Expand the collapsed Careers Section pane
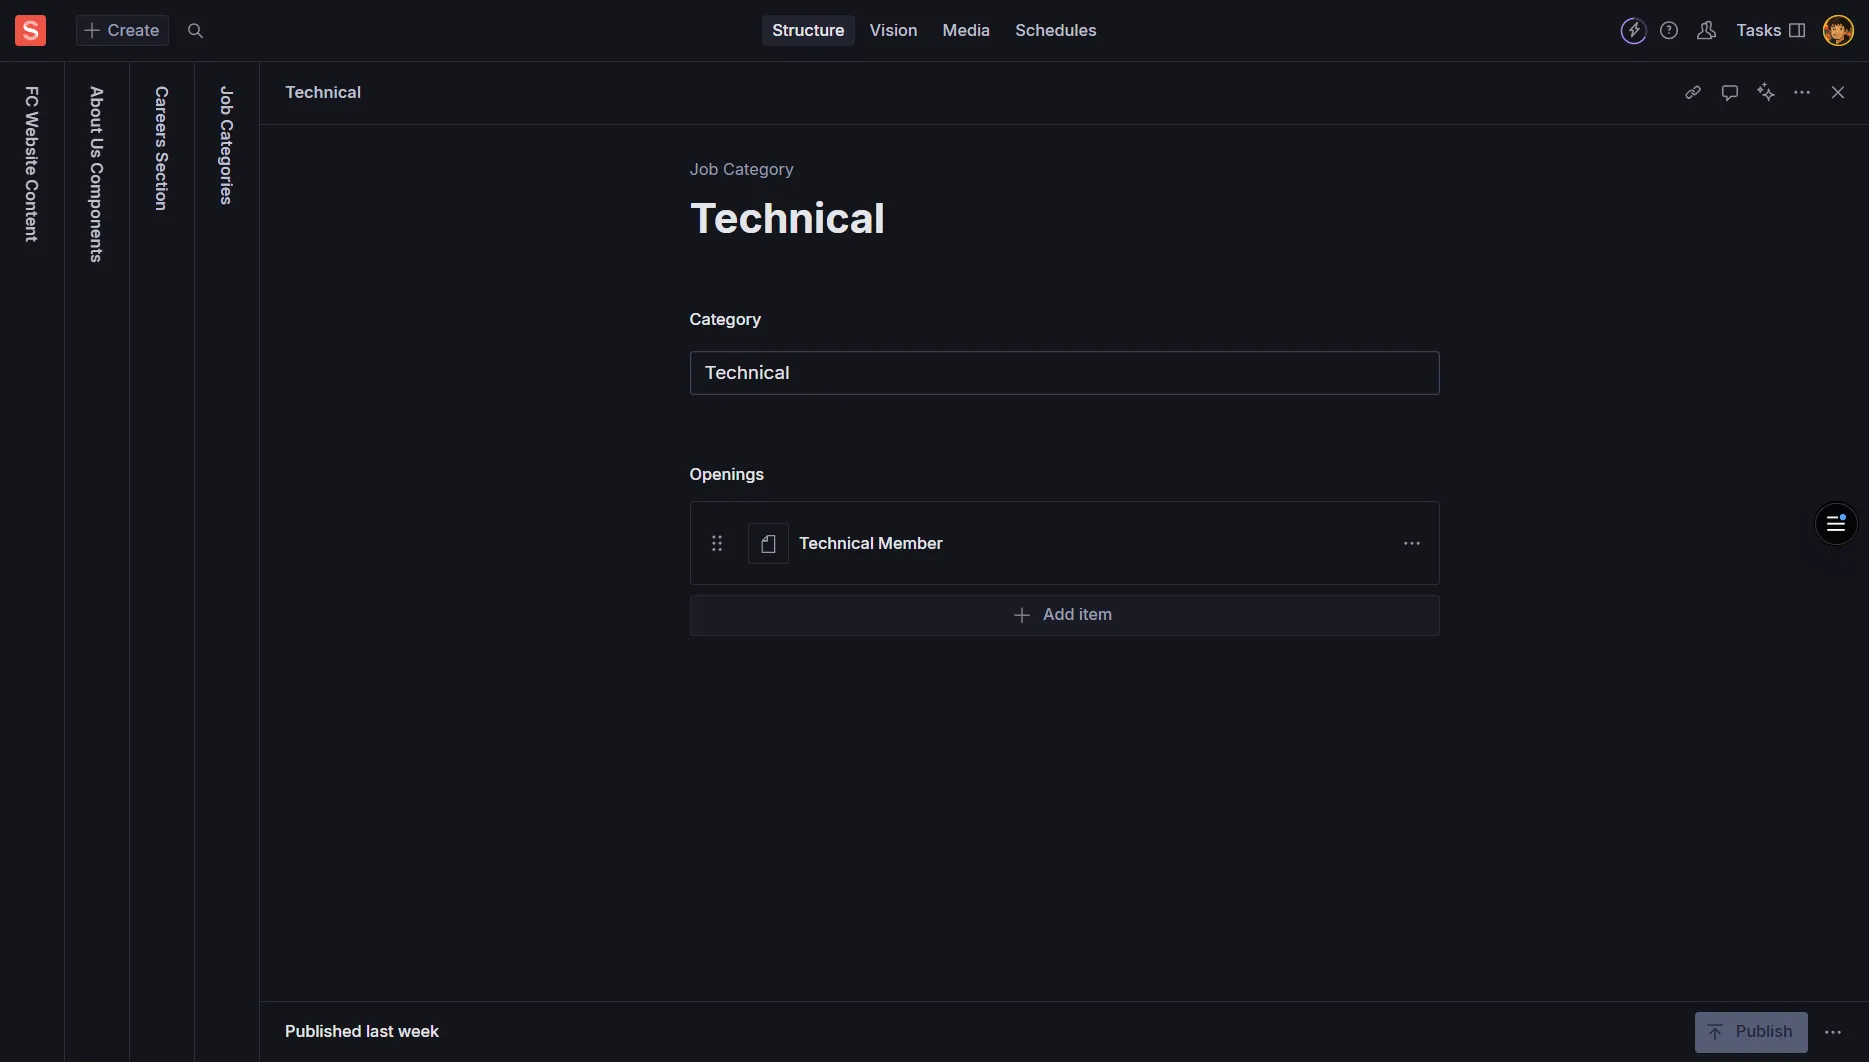This screenshot has width=1869, height=1063. 161,148
